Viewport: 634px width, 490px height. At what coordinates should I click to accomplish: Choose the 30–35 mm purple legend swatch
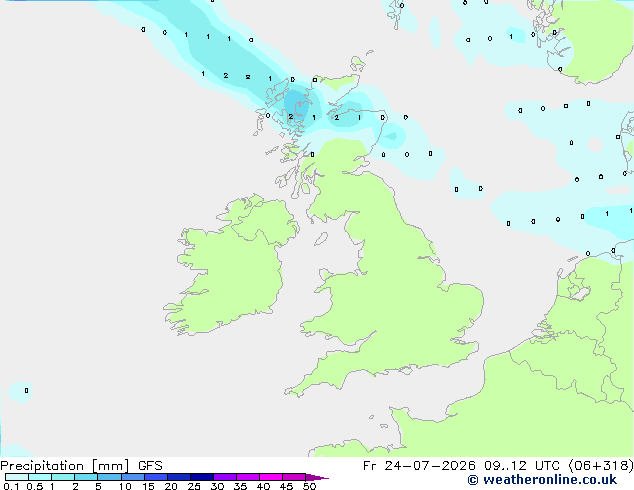point(225,477)
